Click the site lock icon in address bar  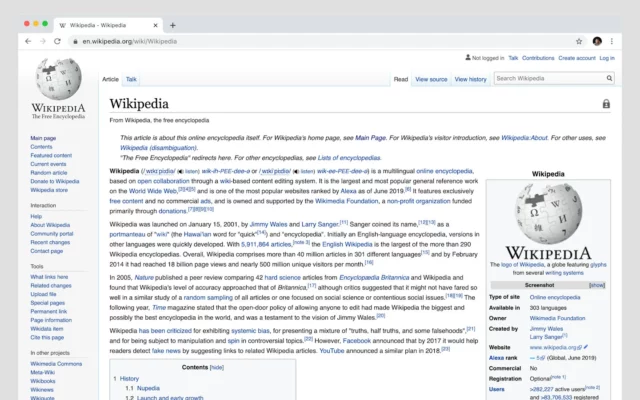(x=76, y=41)
